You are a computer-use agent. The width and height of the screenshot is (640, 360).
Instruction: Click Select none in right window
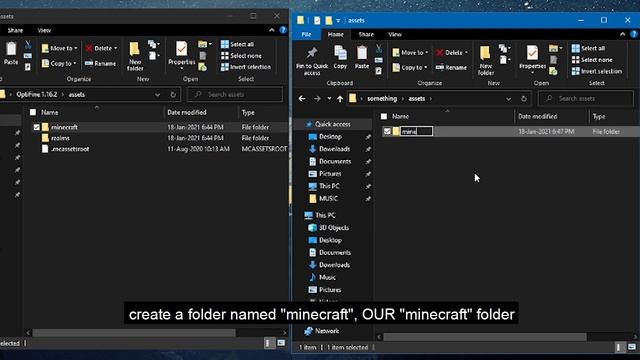click(x=592, y=60)
